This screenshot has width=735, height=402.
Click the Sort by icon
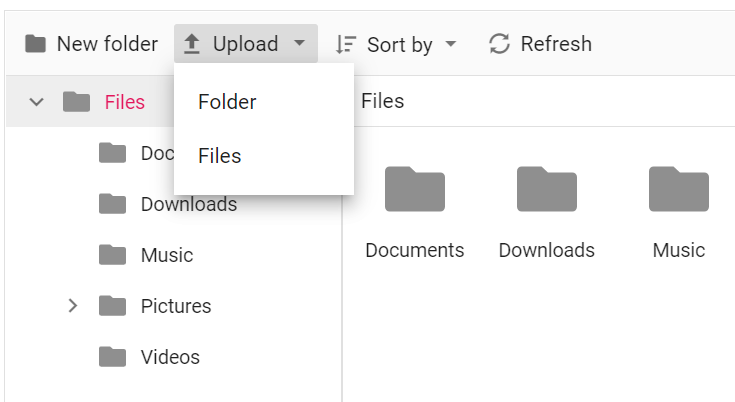point(346,44)
